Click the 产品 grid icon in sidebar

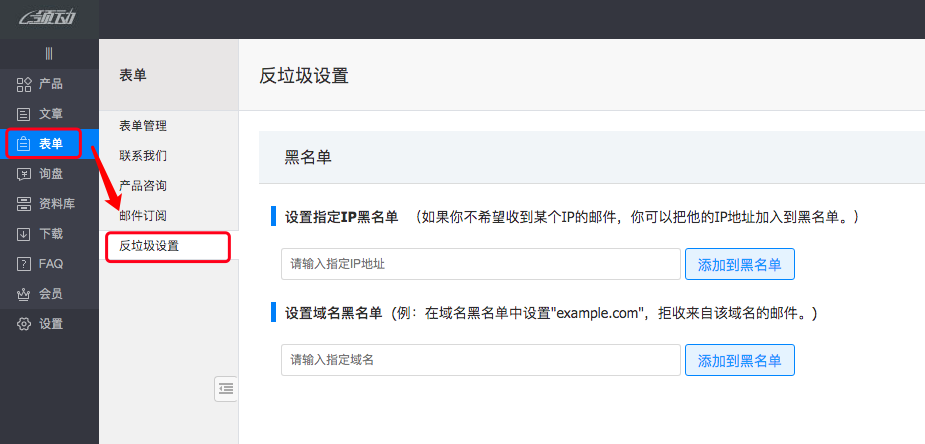(24, 84)
